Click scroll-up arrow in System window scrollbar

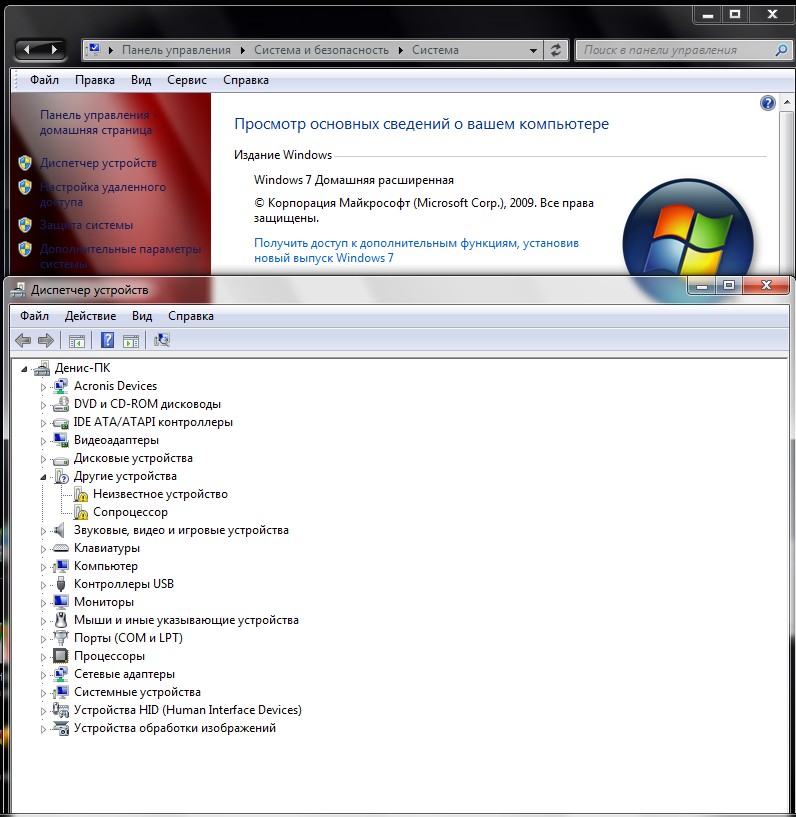click(x=787, y=102)
